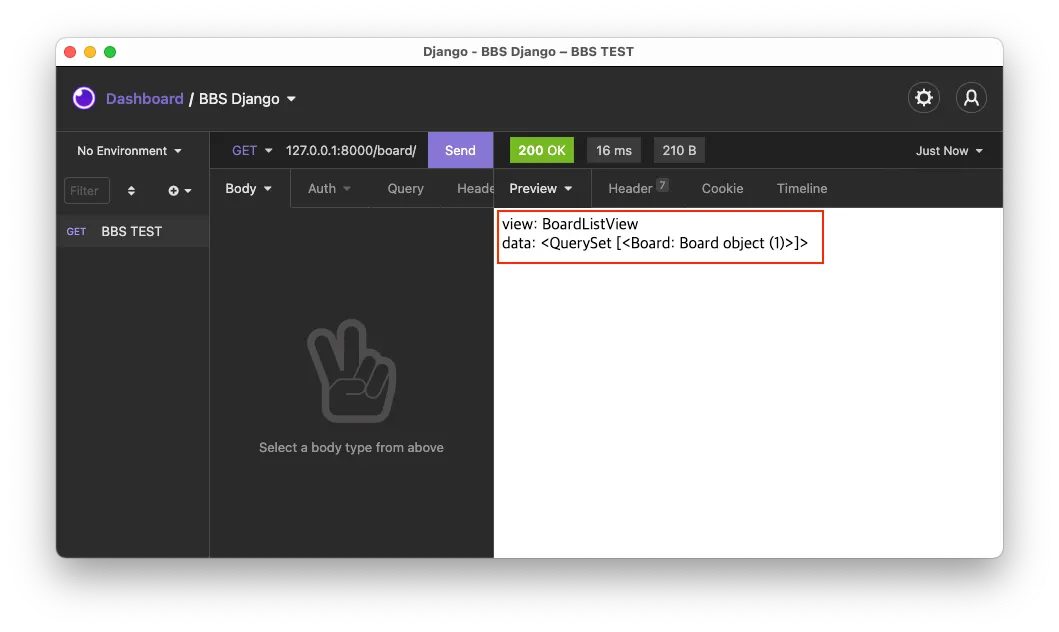Screen dimensions: 1059x632
Task: Expand the BBS Django collection dropdown
Action: pos(247,99)
